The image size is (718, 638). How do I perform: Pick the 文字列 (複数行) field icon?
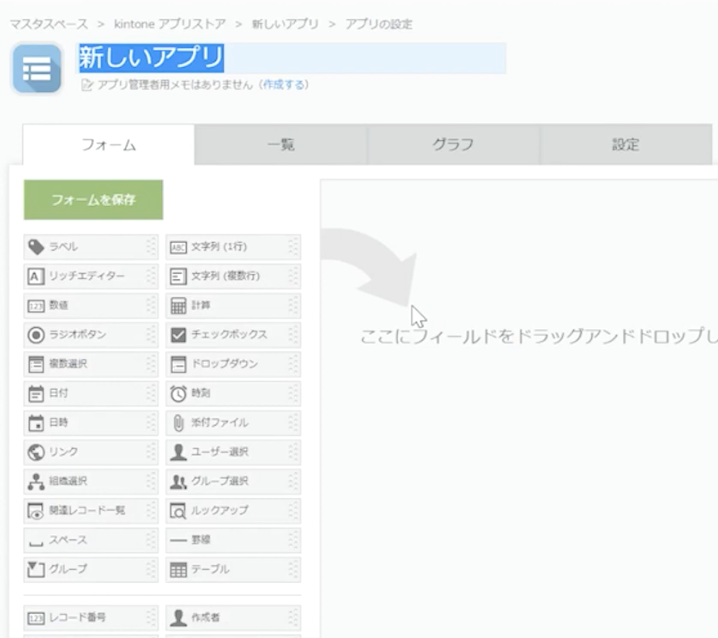pos(178,277)
